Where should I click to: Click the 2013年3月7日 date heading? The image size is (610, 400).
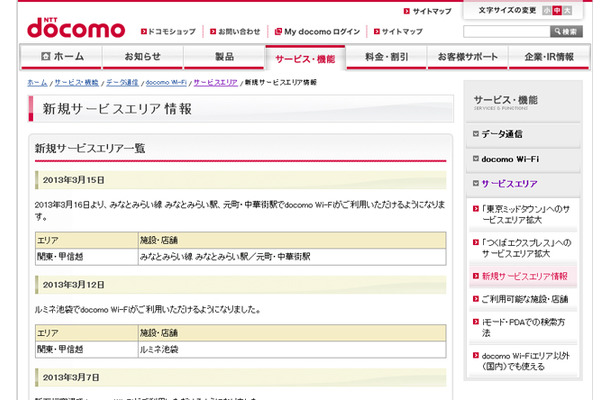(x=71, y=377)
